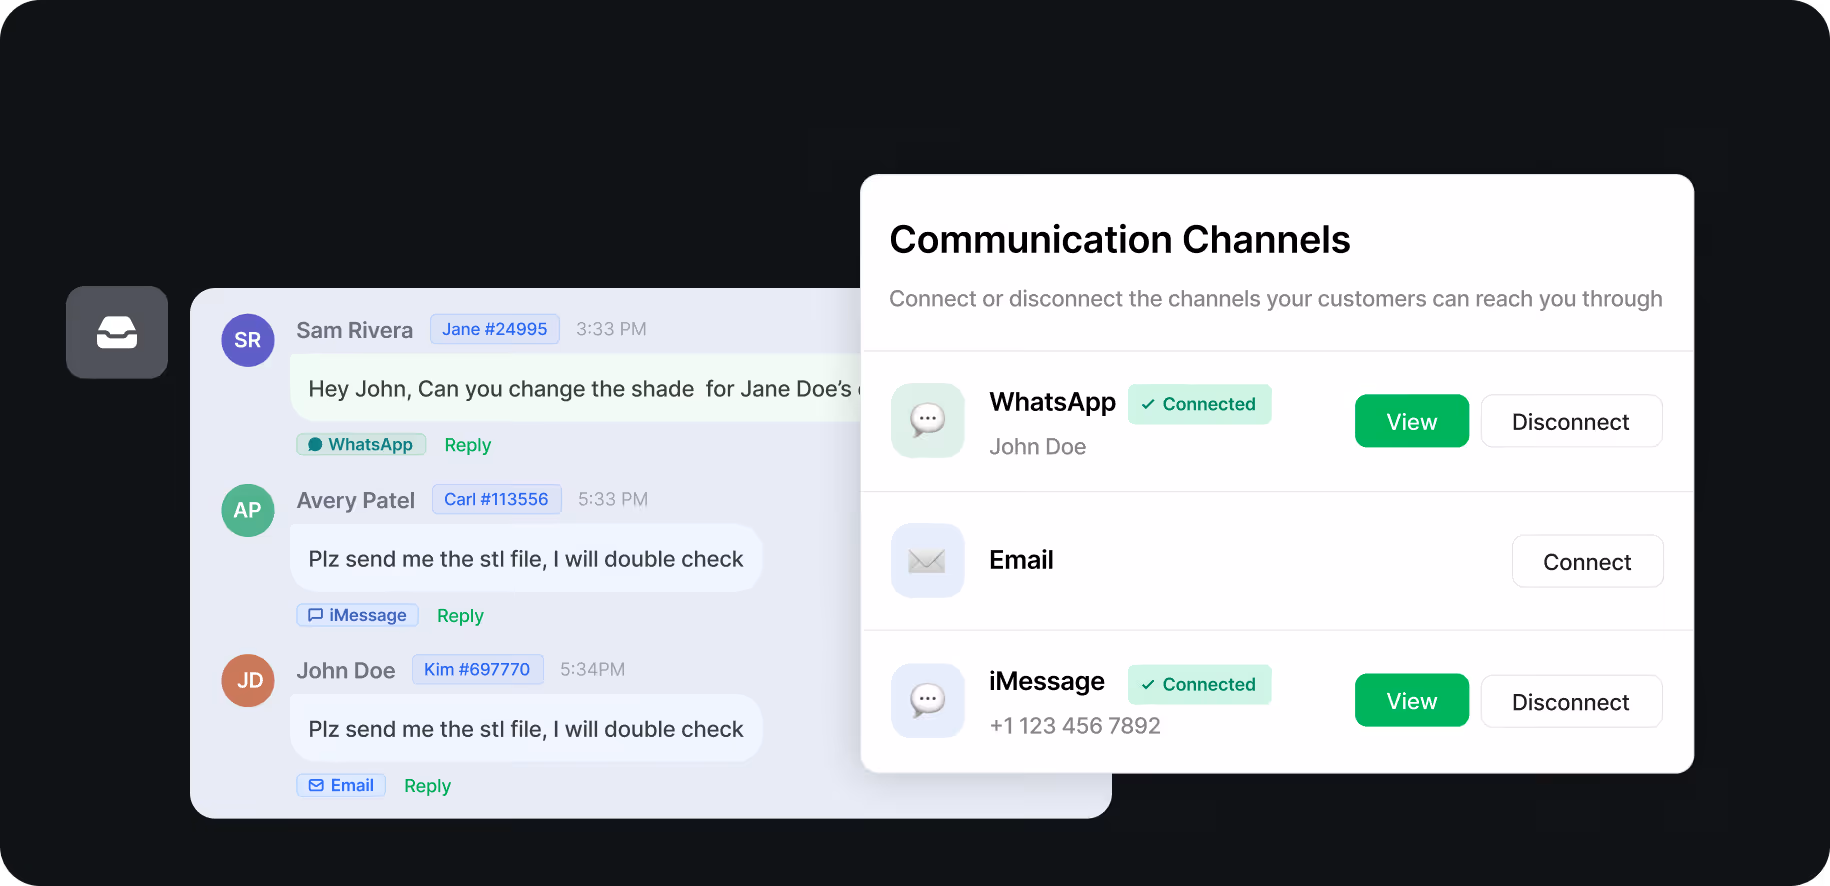Click the Sam Rivera sender name

(355, 330)
